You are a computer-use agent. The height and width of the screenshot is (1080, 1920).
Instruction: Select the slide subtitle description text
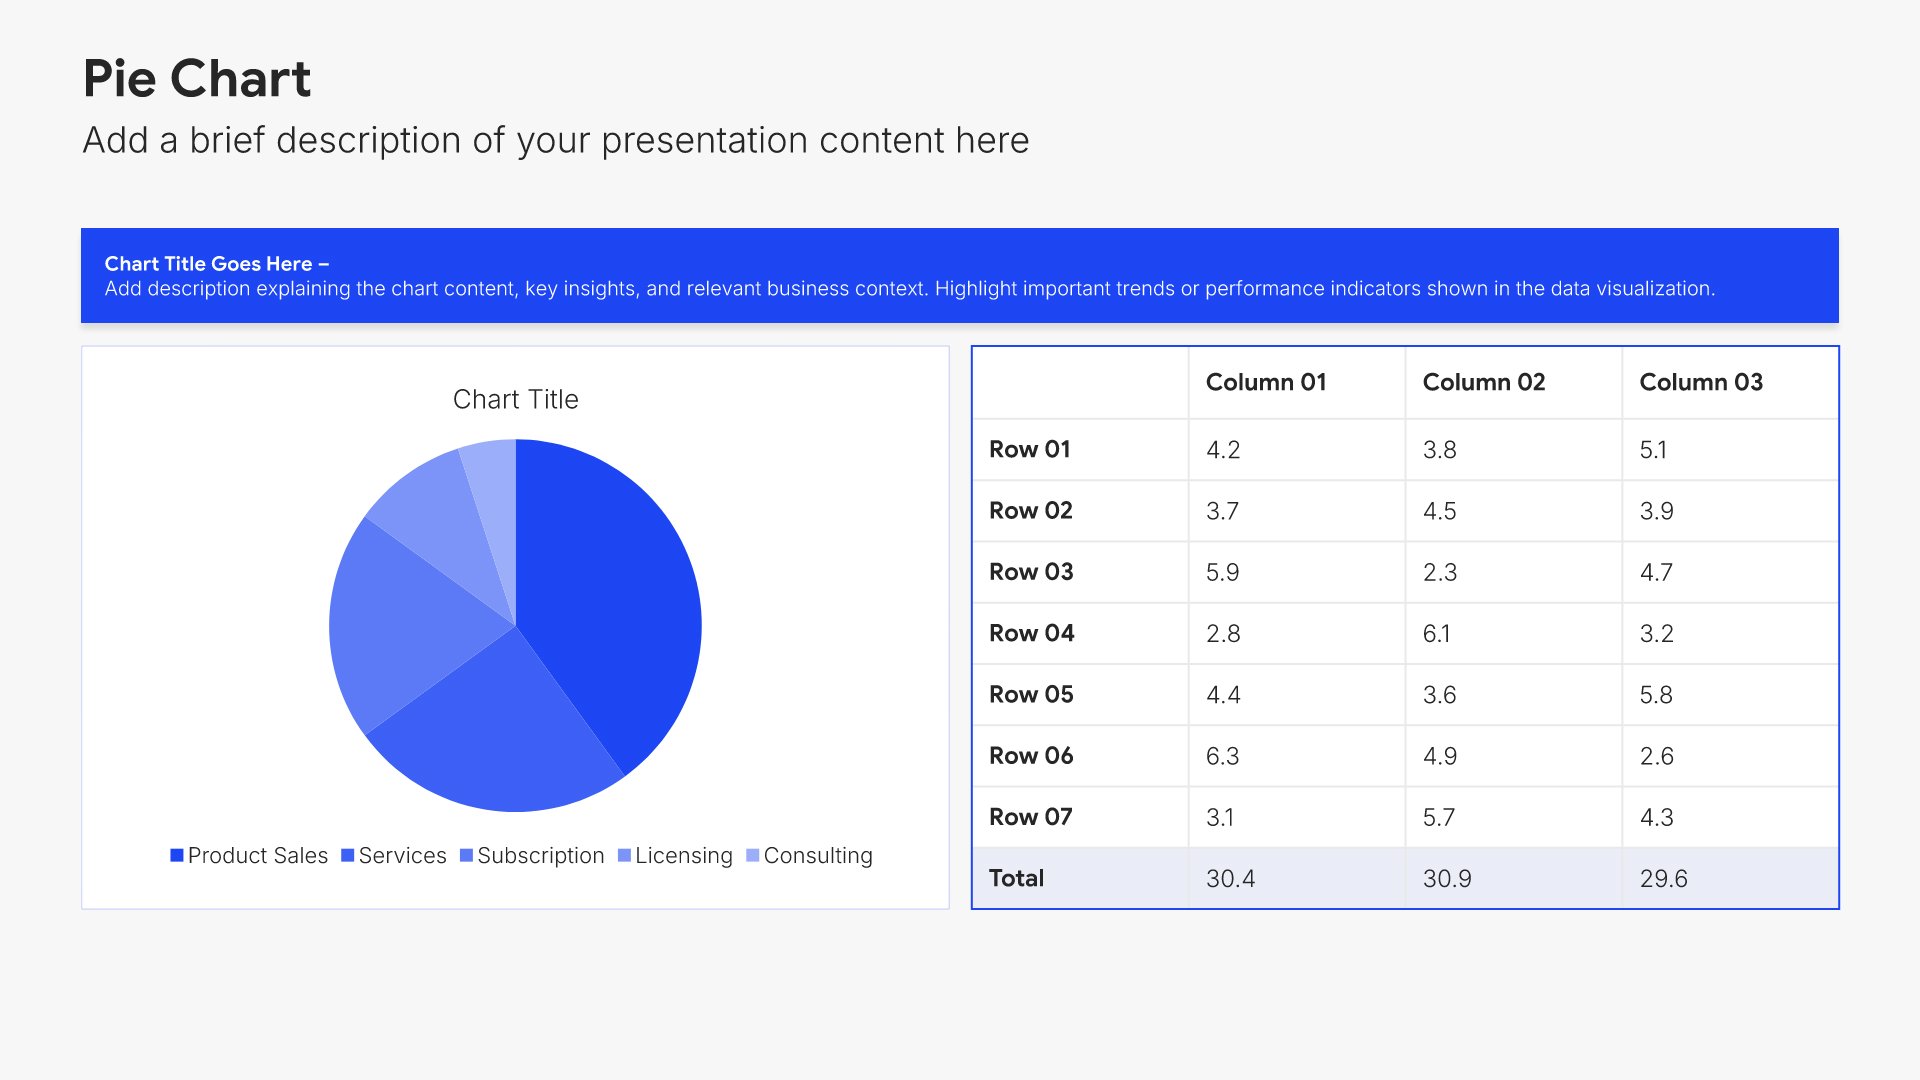tap(556, 140)
